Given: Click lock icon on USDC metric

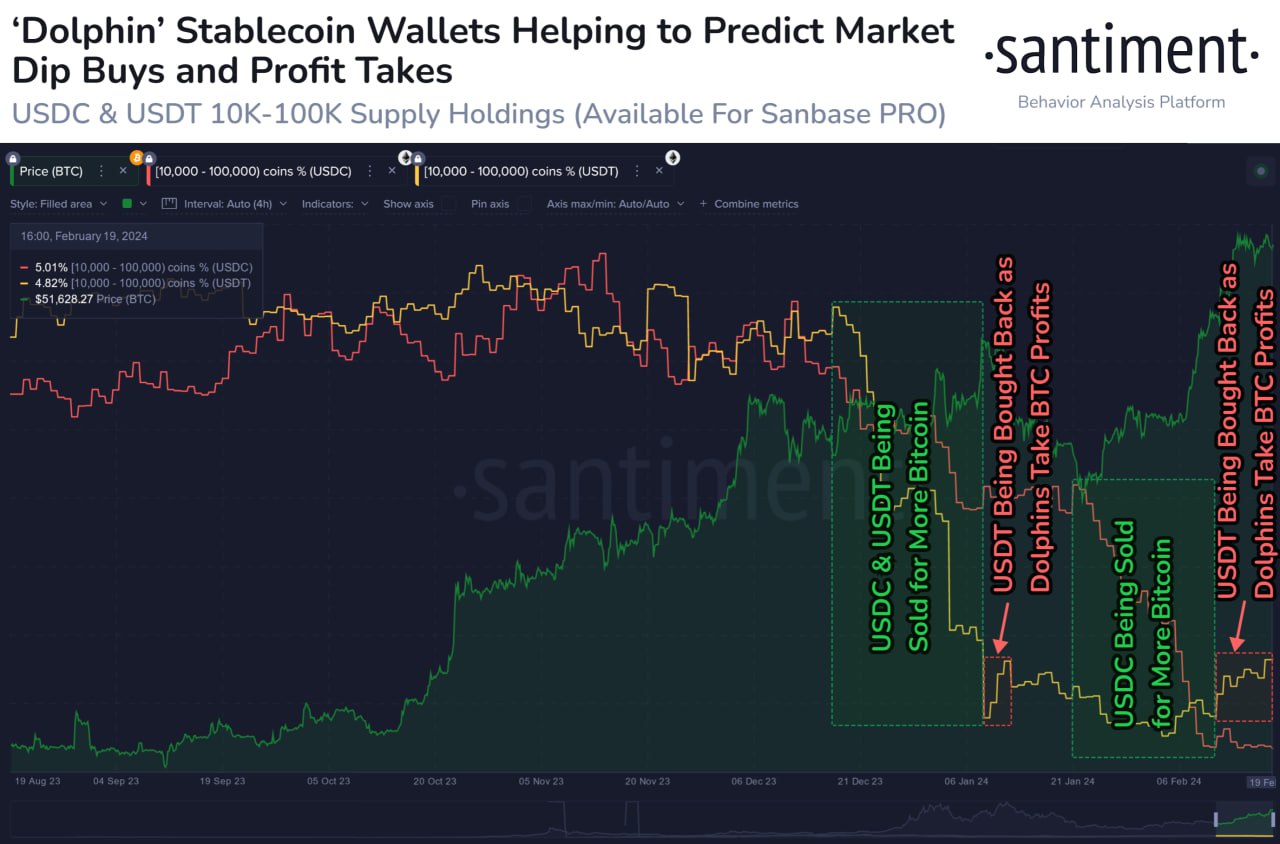Looking at the screenshot, I should pos(149,158).
